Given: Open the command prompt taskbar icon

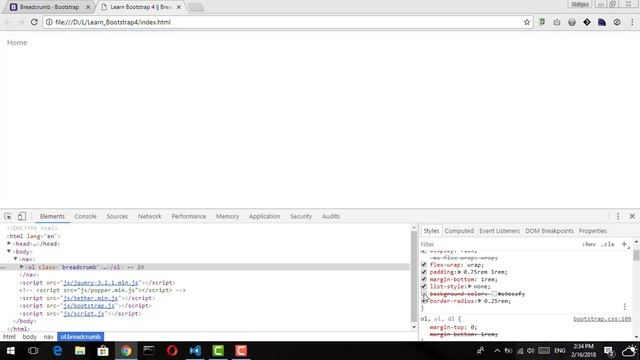Looking at the screenshot, I should coord(149,351).
